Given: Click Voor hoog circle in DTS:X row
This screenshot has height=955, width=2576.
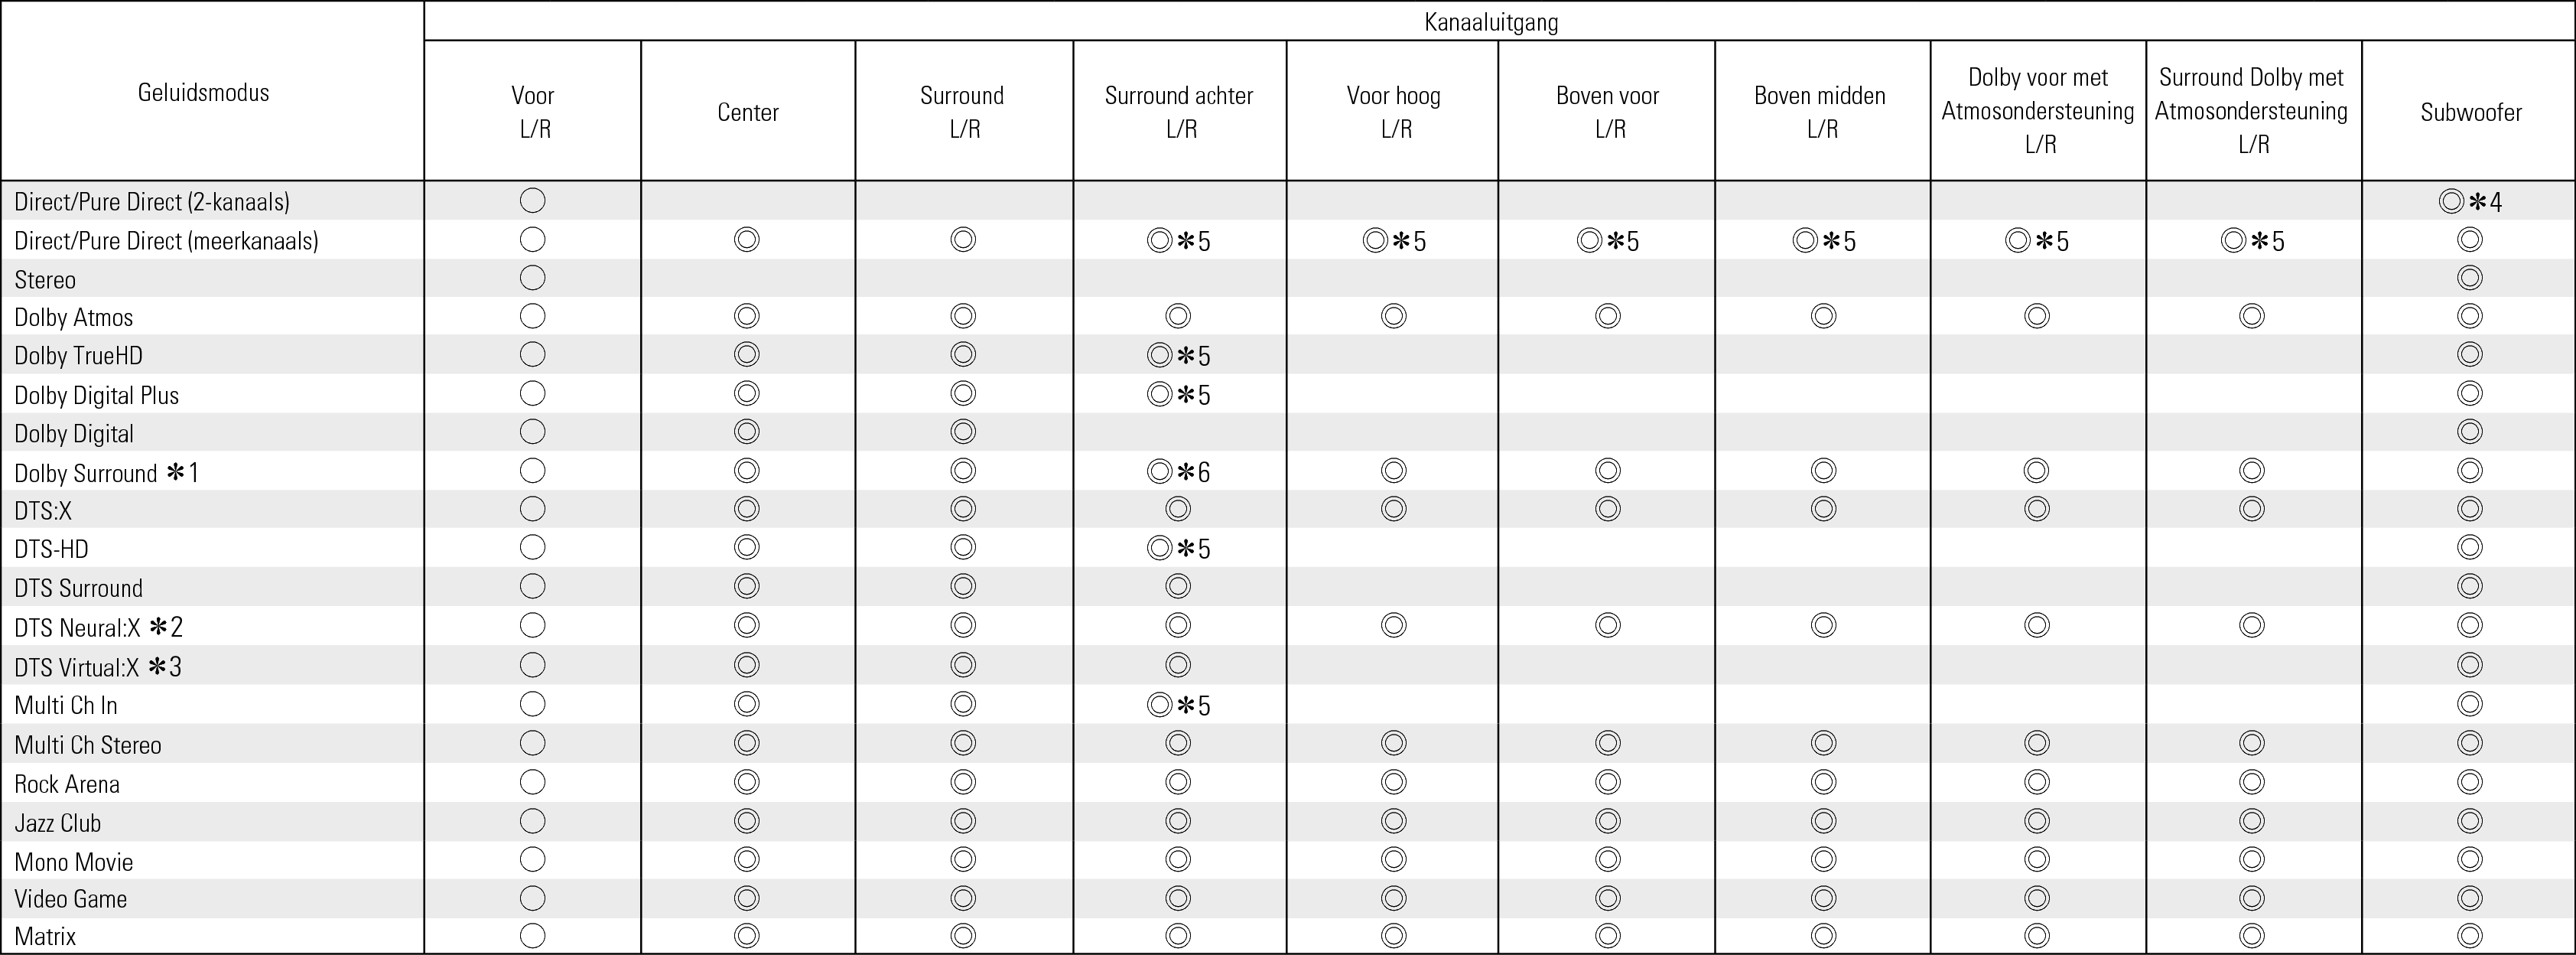Looking at the screenshot, I should 1393,509.
